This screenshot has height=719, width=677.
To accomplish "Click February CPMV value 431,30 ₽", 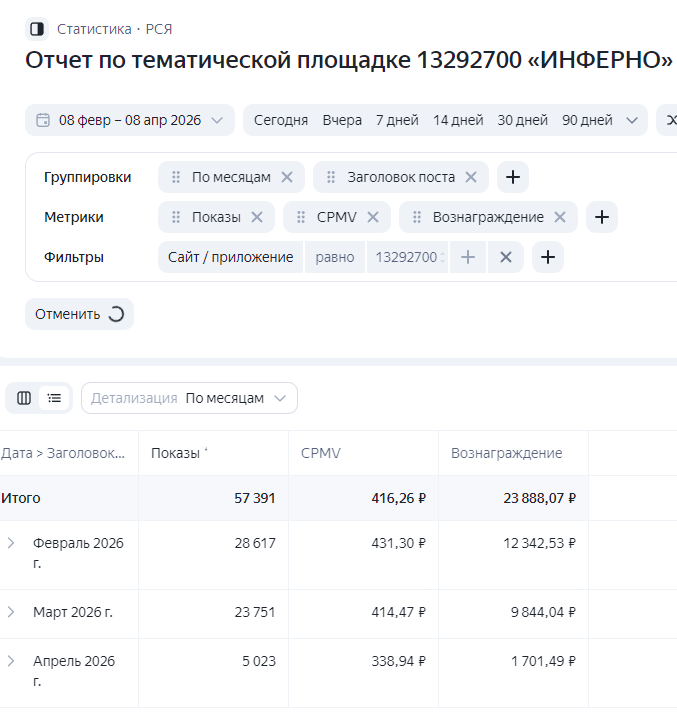I will coord(399,543).
